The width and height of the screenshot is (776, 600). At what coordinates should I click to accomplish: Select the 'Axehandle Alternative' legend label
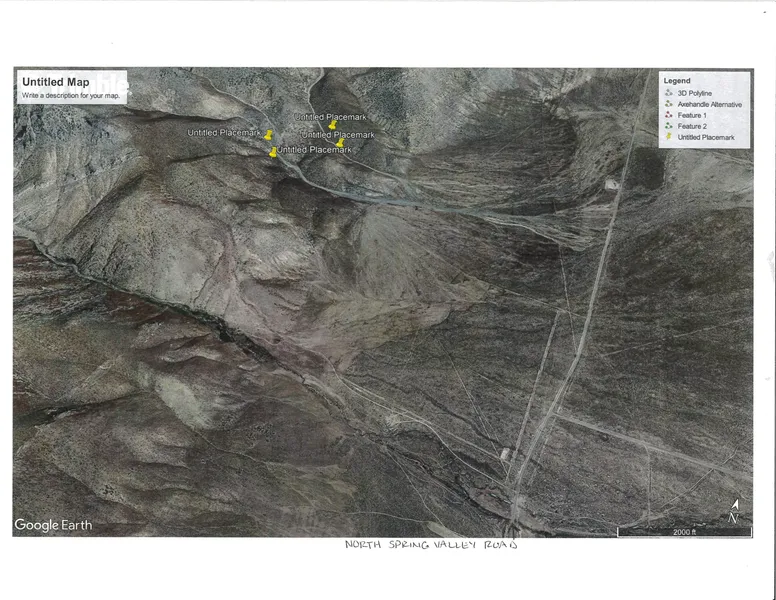tap(709, 104)
